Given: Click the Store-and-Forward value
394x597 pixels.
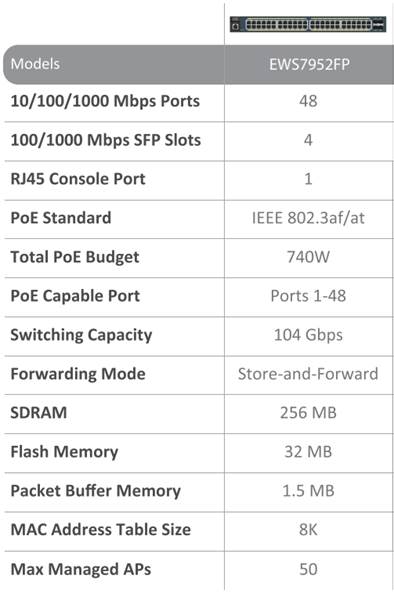Looking at the screenshot, I should pyautogui.click(x=308, y=374).
